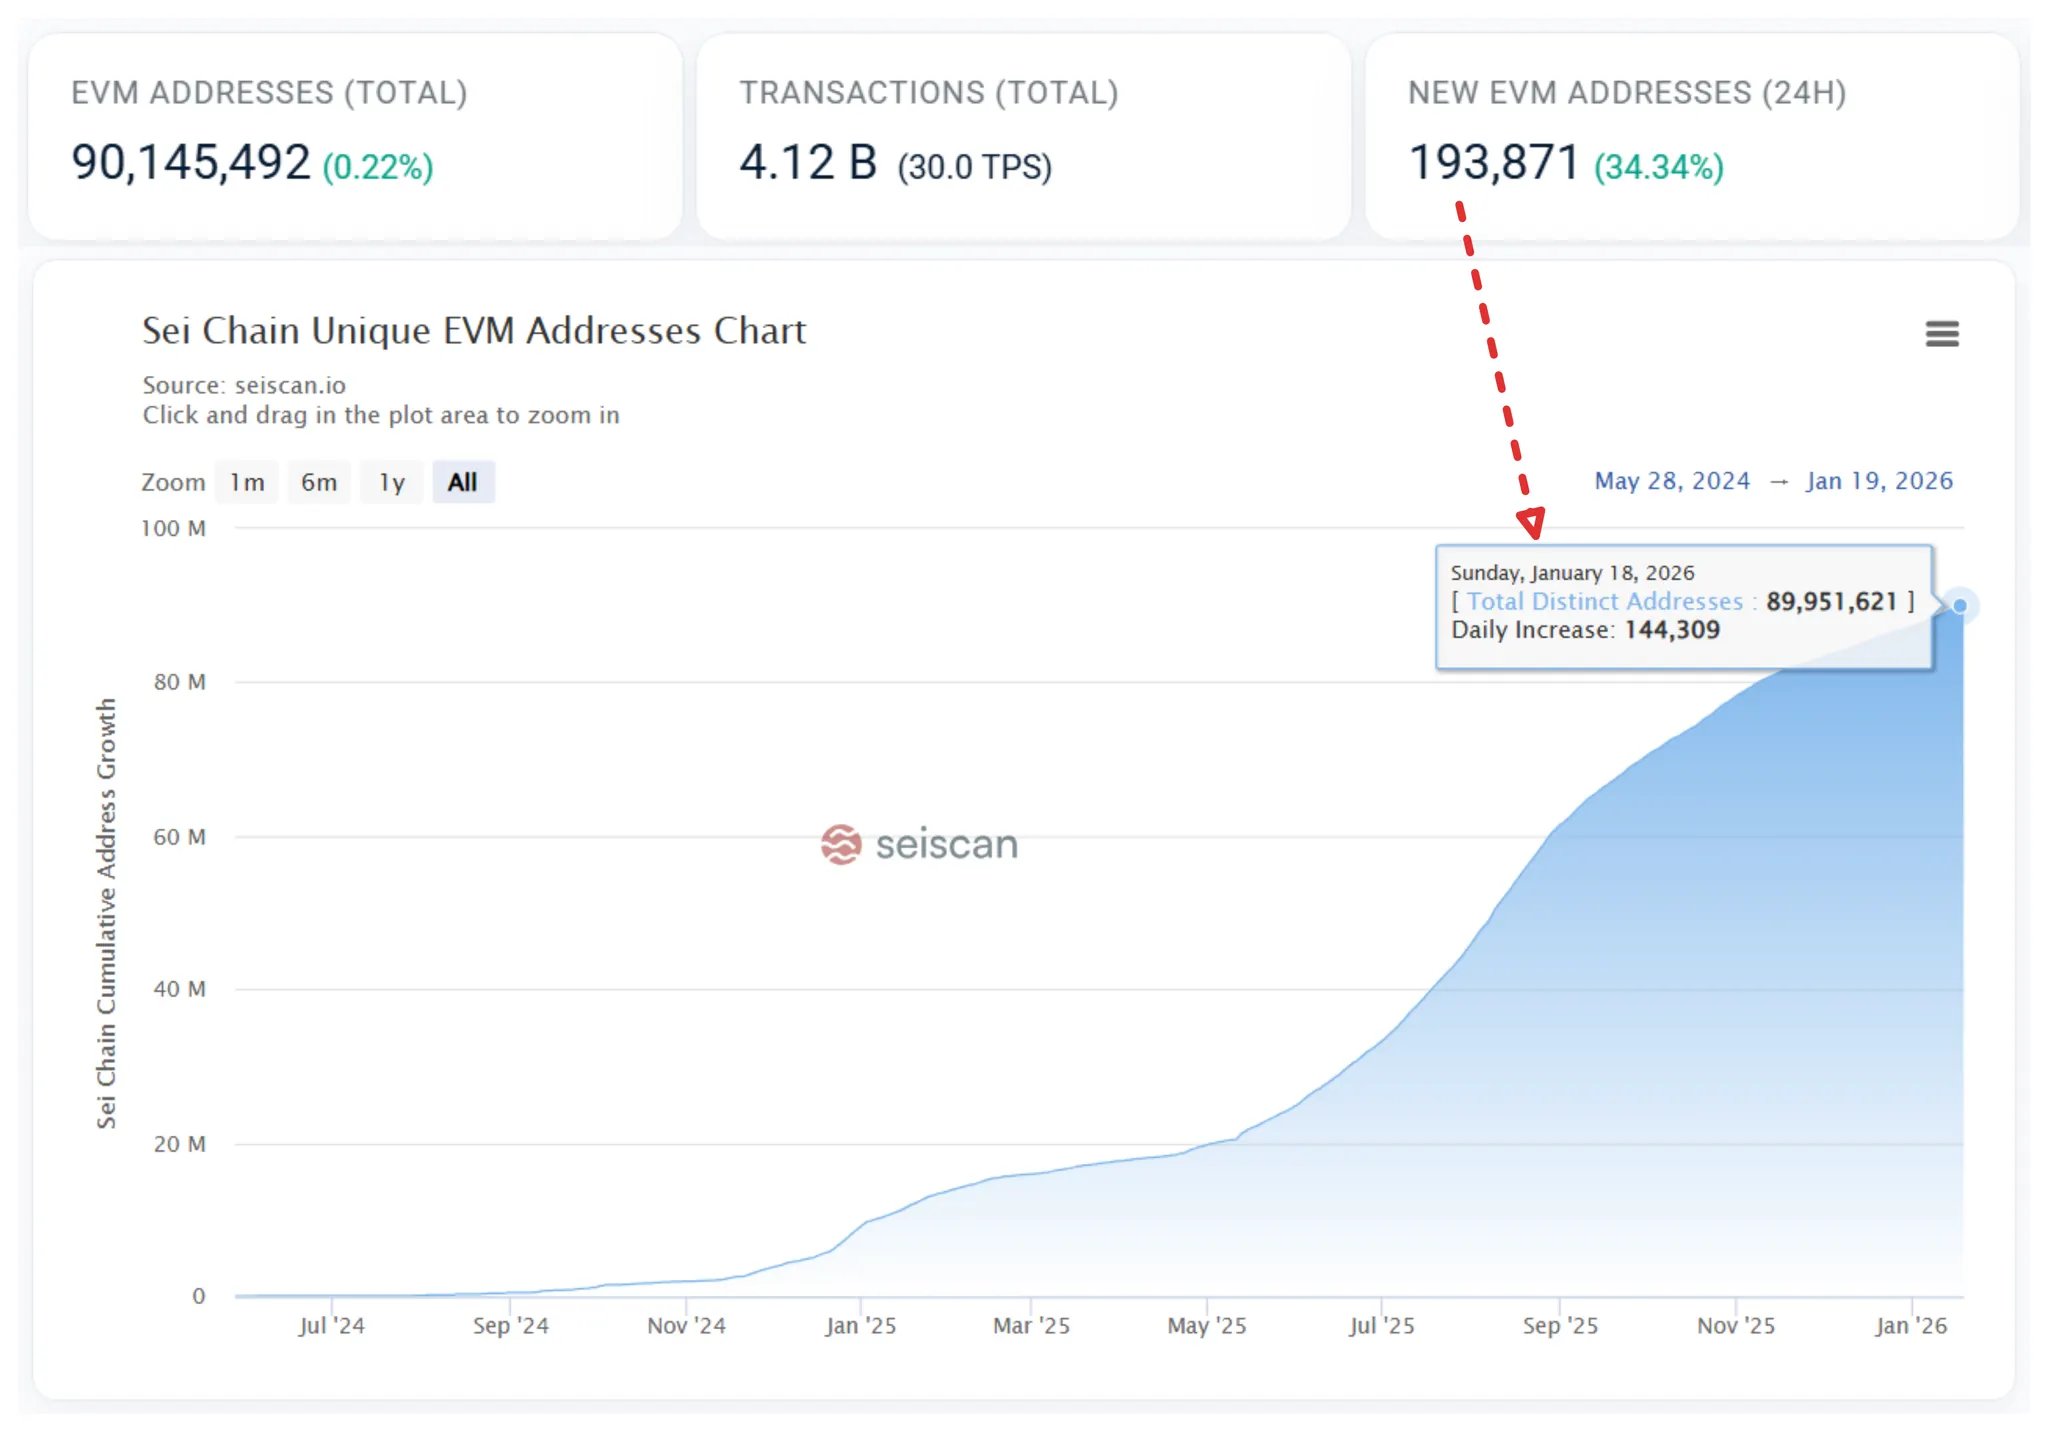Click the Total Distinct Addresses tooltip label
The width and height of the screenshot is (2048, 1431).
tap(1605, 601)
